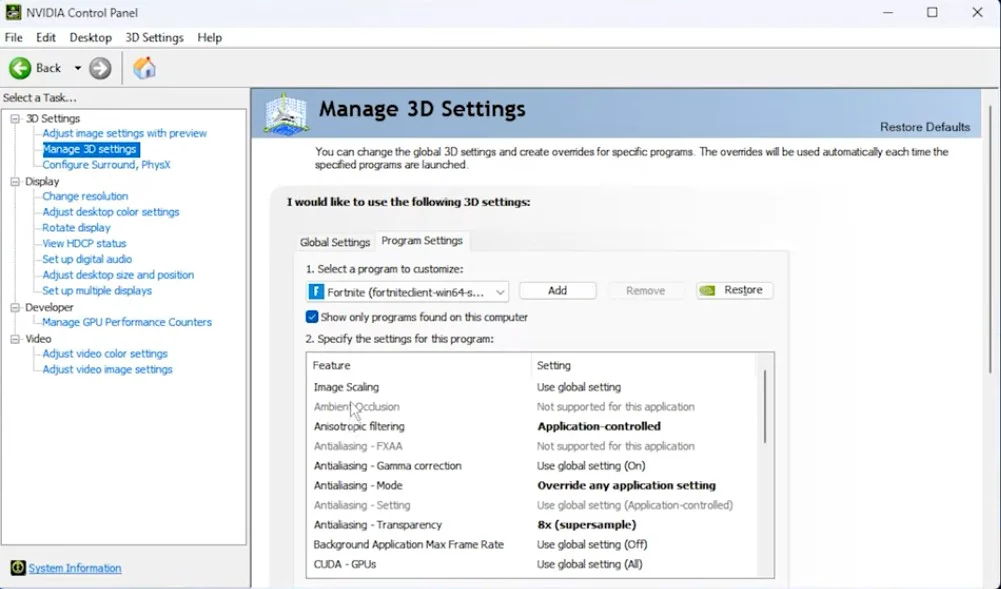Click the System Information icon
The height and width of the screenshot is (589, 1001).
tap(18, 568)
